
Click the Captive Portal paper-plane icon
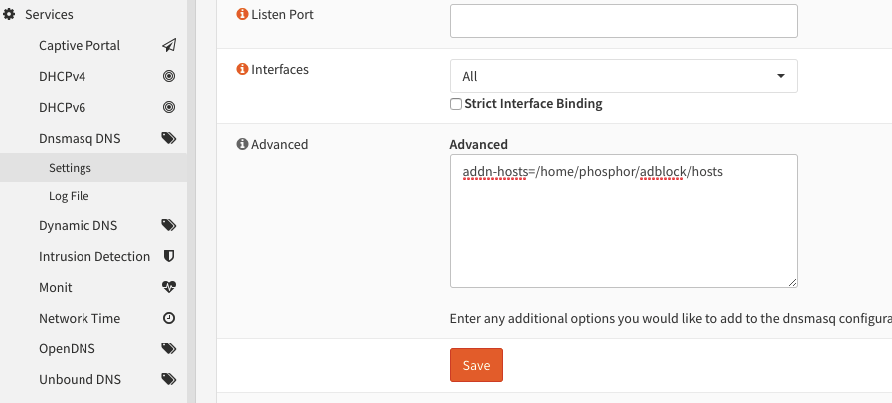click(169, 46)
